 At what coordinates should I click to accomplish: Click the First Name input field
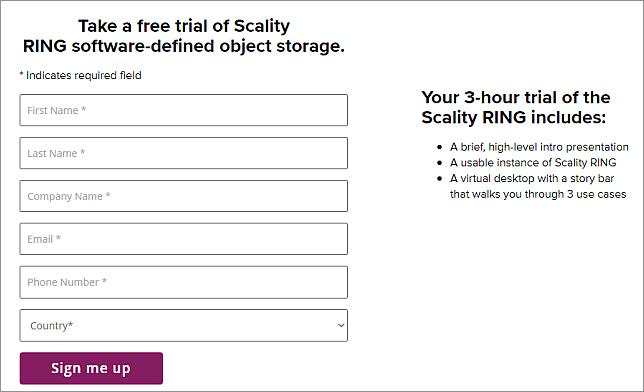(x=184, y=110)
